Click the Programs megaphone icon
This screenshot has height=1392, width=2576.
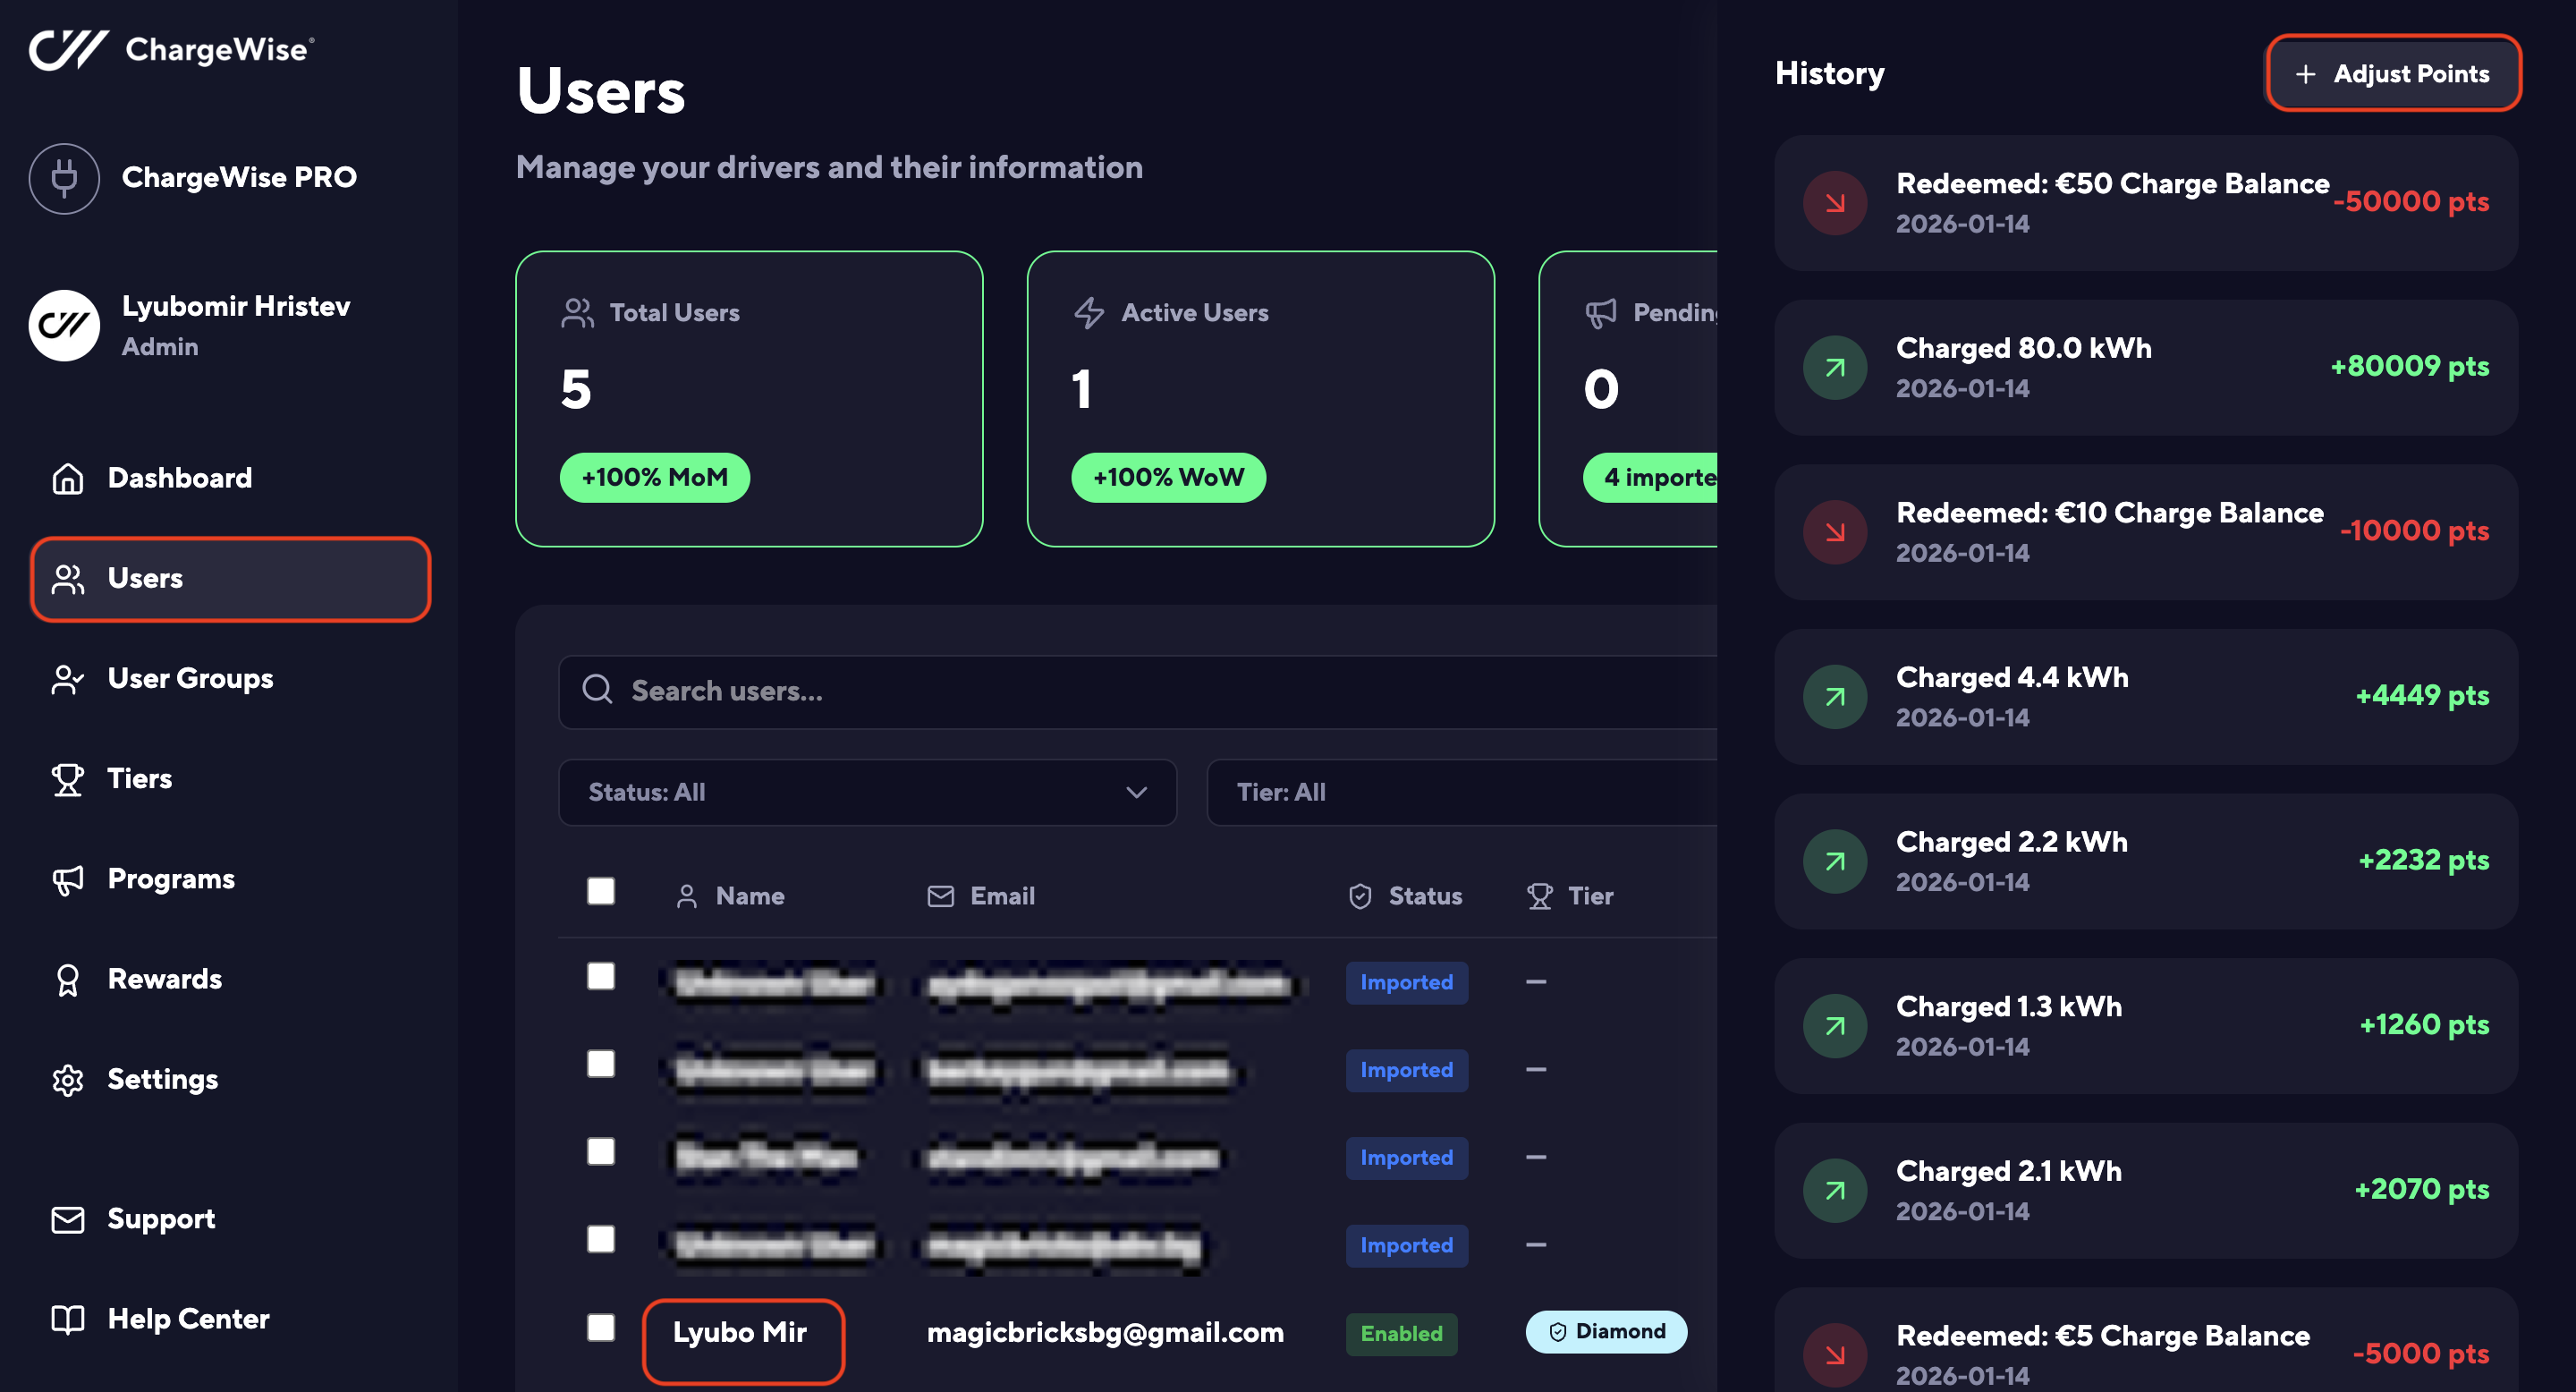(x=67, y=879)
